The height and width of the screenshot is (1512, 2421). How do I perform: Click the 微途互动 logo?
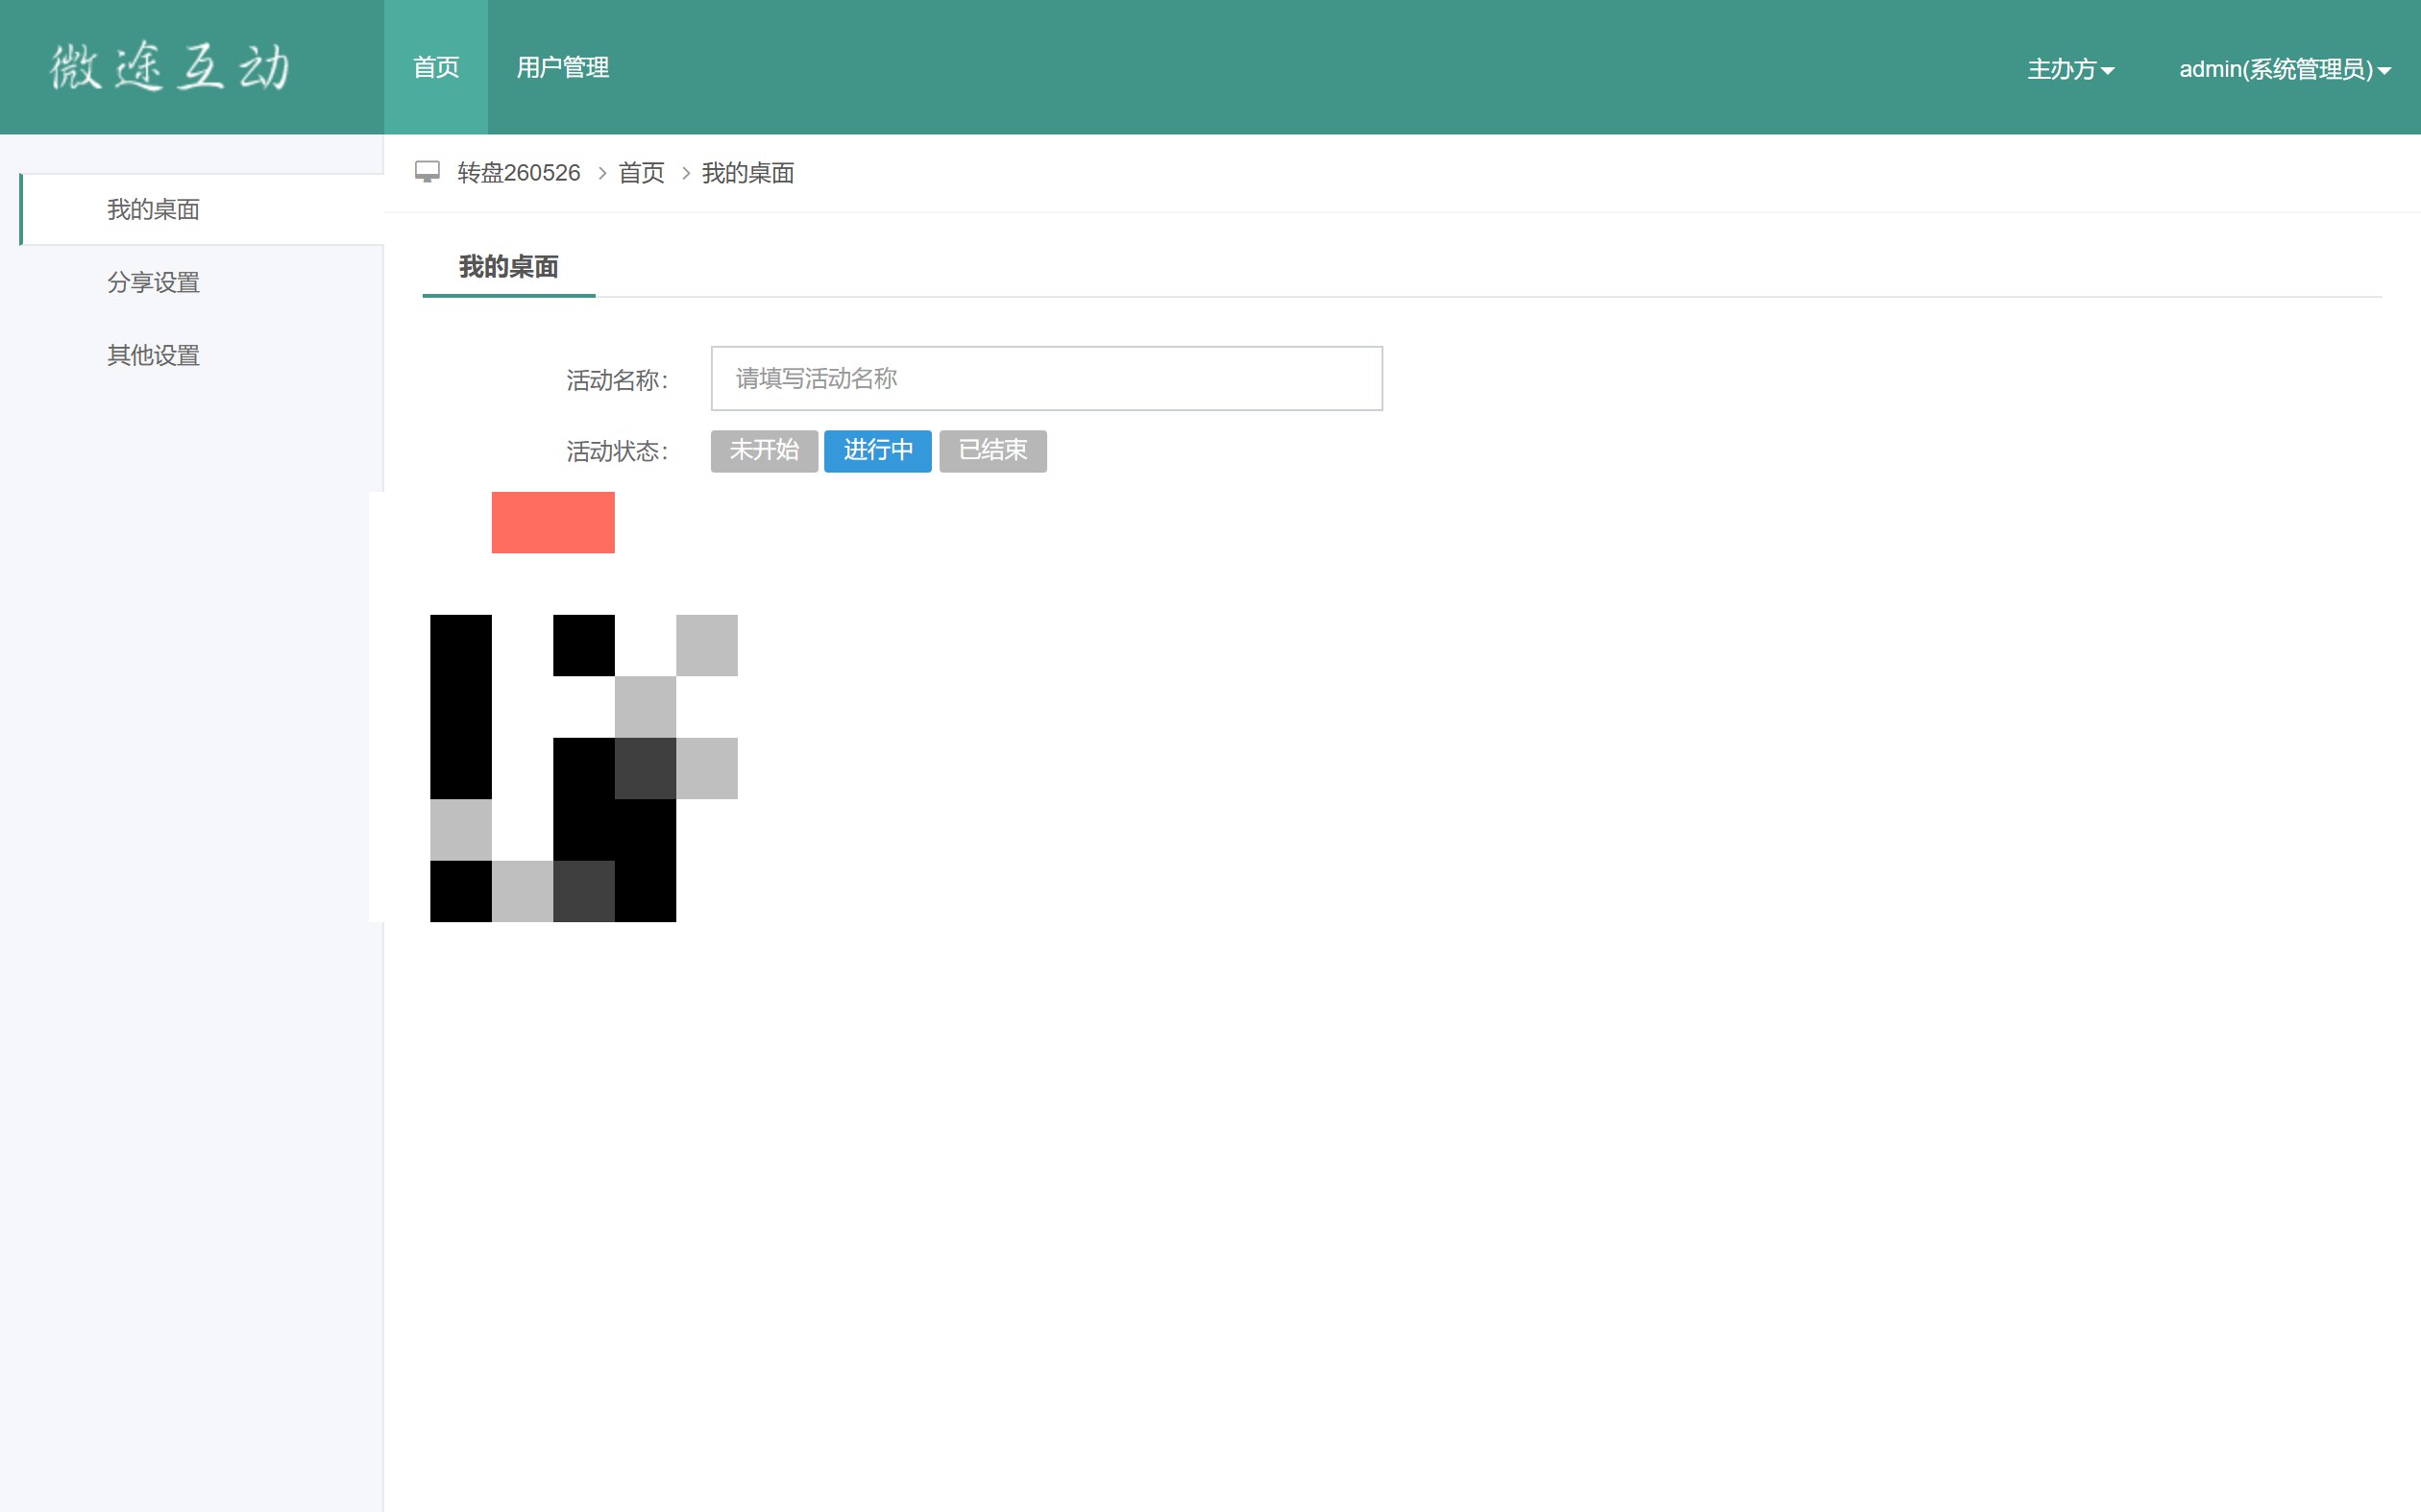point(170,67)
